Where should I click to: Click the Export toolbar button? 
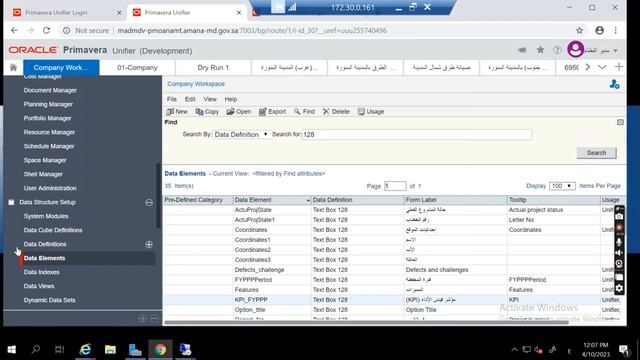click(x=272, y=111)
